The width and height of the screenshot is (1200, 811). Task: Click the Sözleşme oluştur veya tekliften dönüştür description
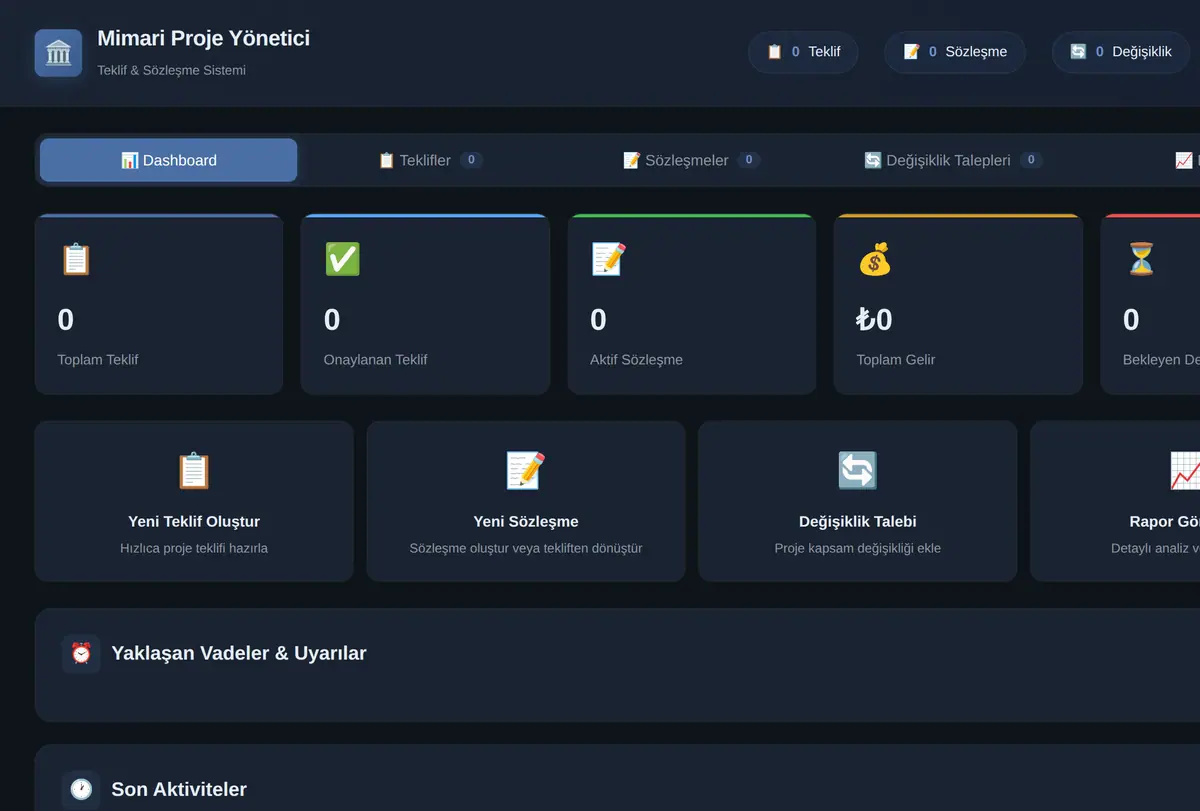tap(526, 548)
